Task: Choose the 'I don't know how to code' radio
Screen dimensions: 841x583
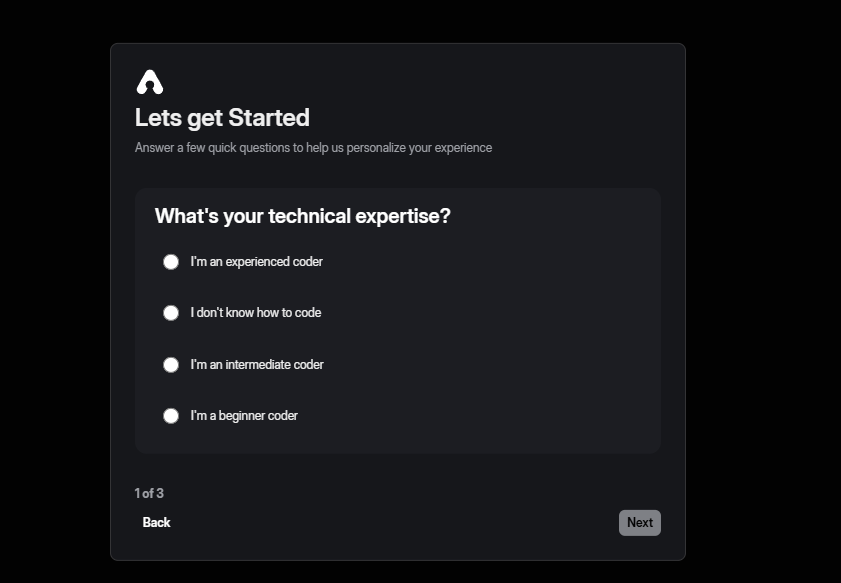Action: pos(171,313)
